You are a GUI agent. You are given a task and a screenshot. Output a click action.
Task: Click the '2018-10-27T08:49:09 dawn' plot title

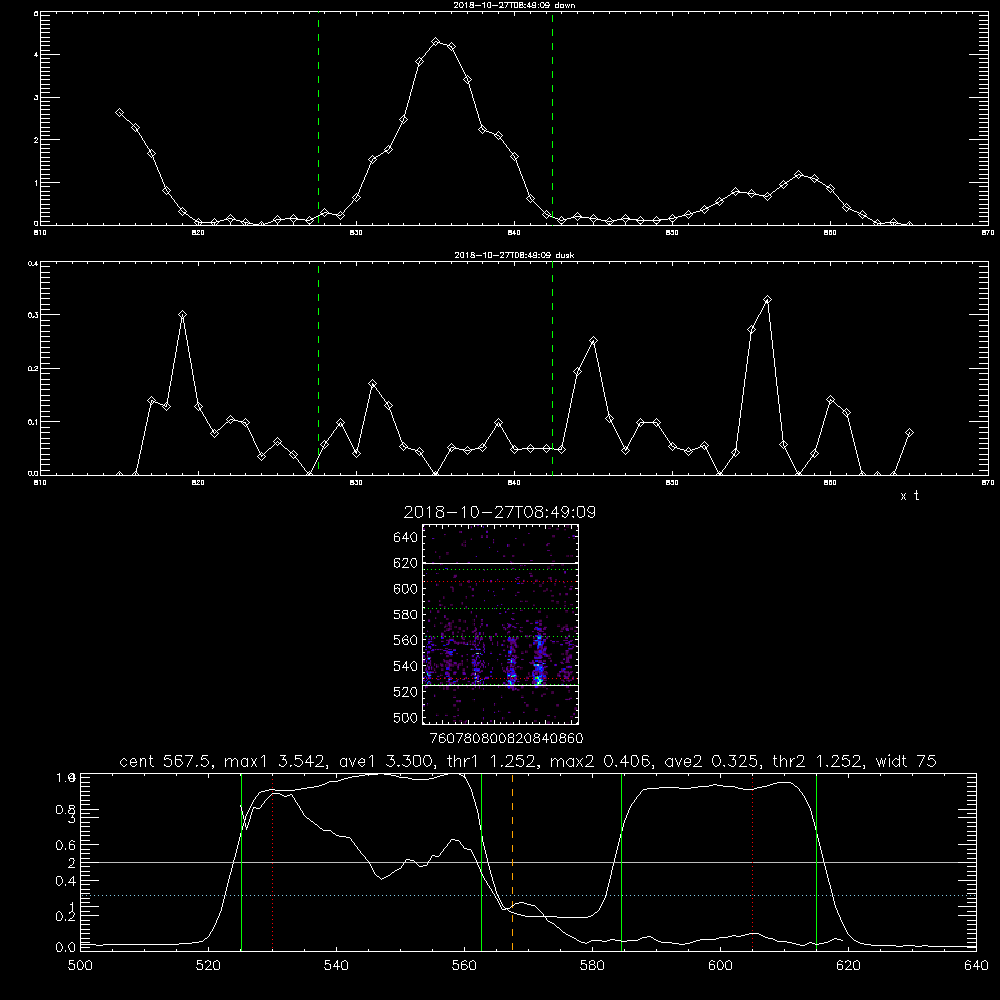(x=514, y=5)
